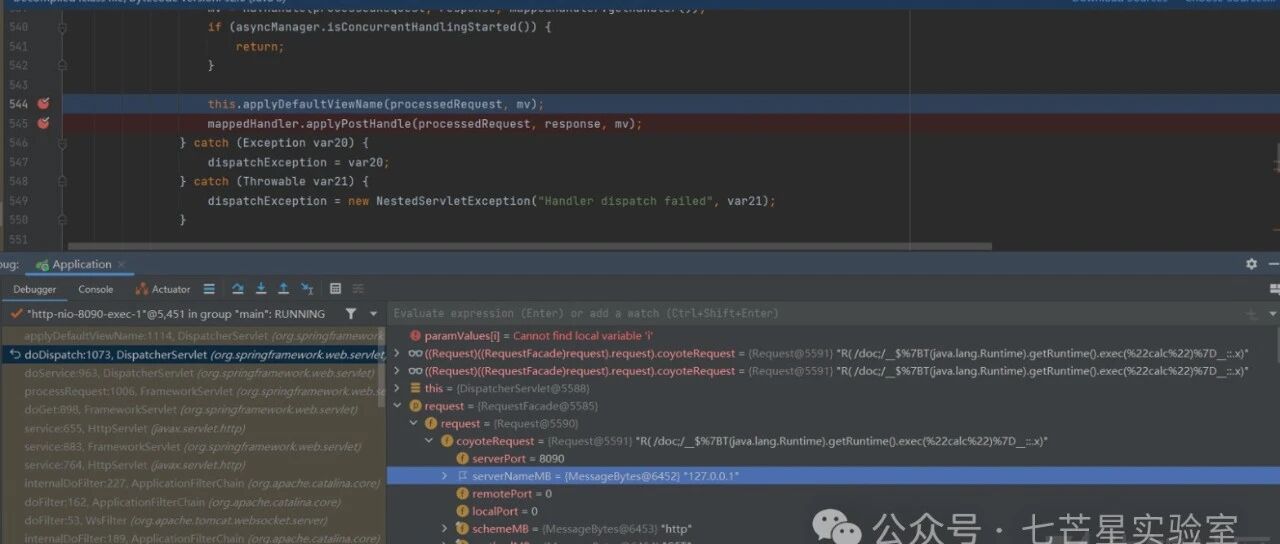Screen dimensions: 1280x544
Task: Toggle the breakpoint on line 544
Action: (x=43, y=104)
